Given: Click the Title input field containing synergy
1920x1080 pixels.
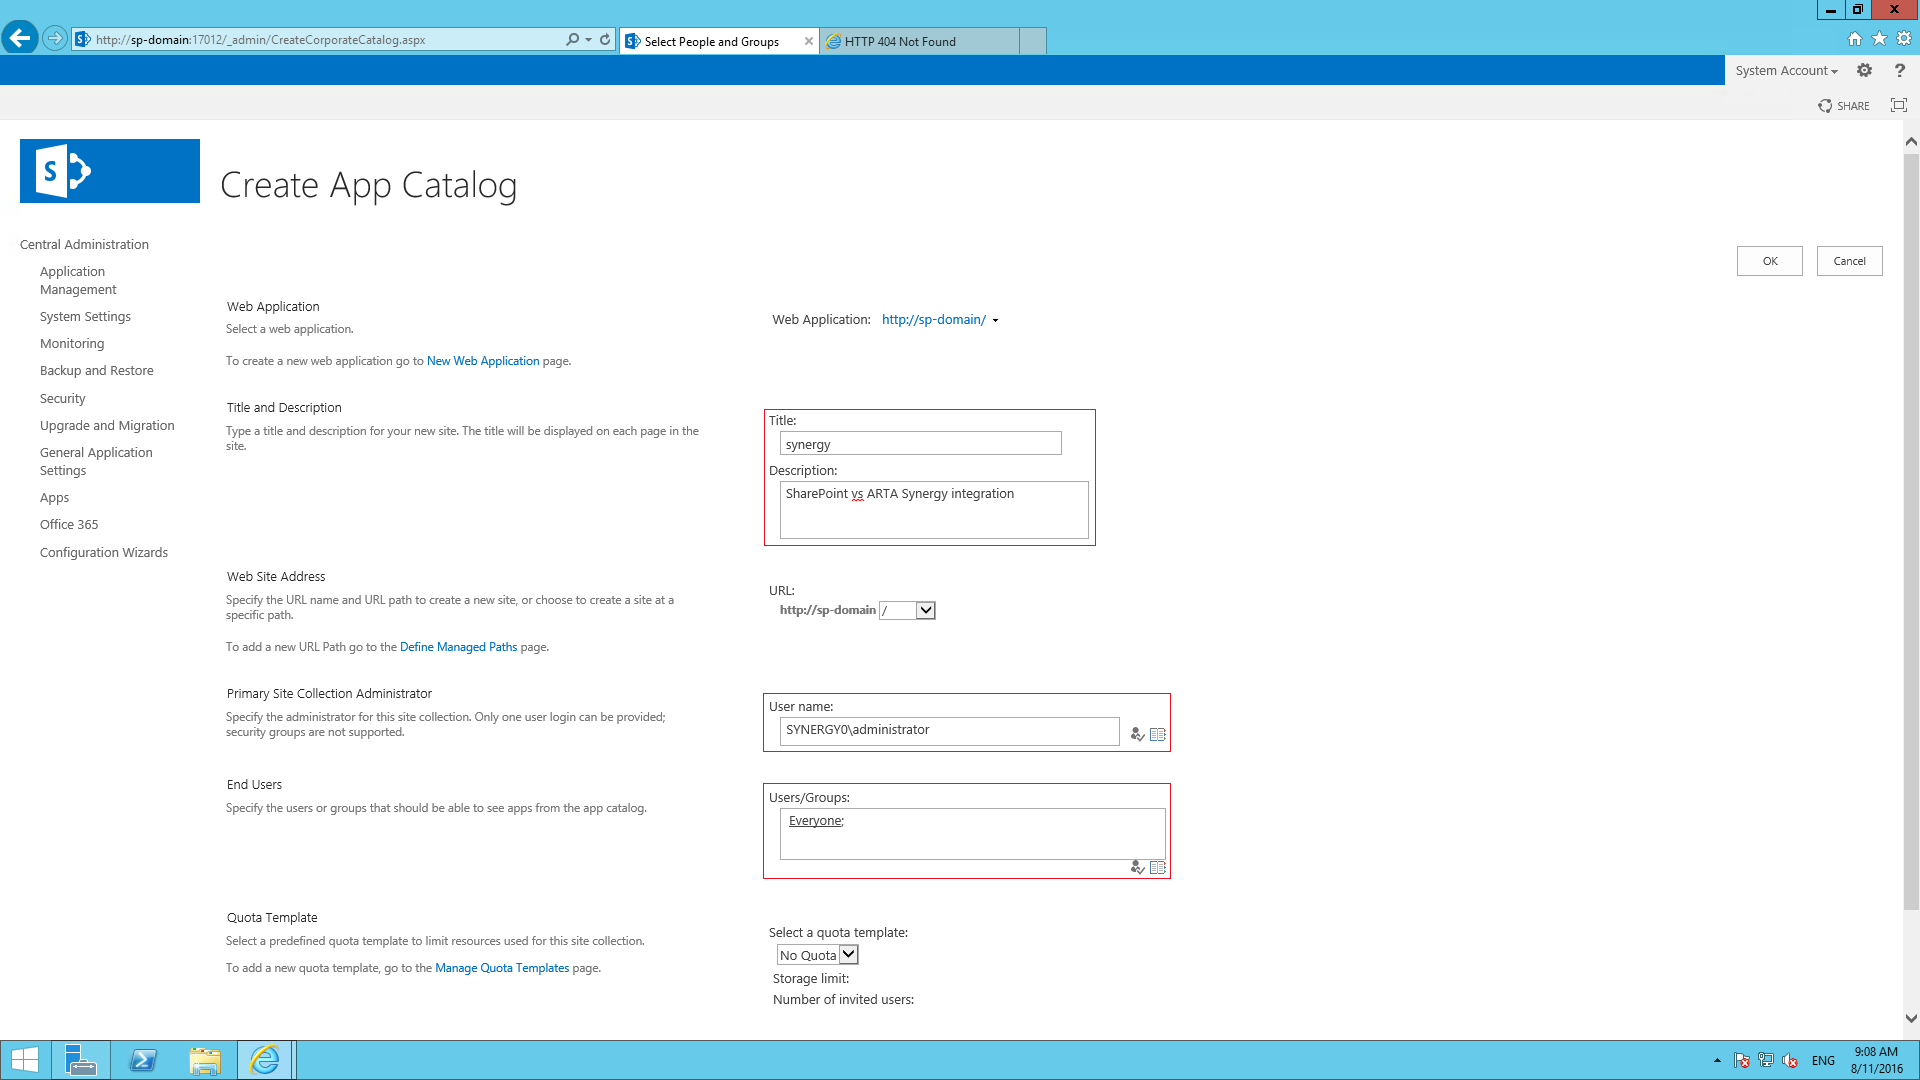Looking at the screenshot, I should (920, 444).
